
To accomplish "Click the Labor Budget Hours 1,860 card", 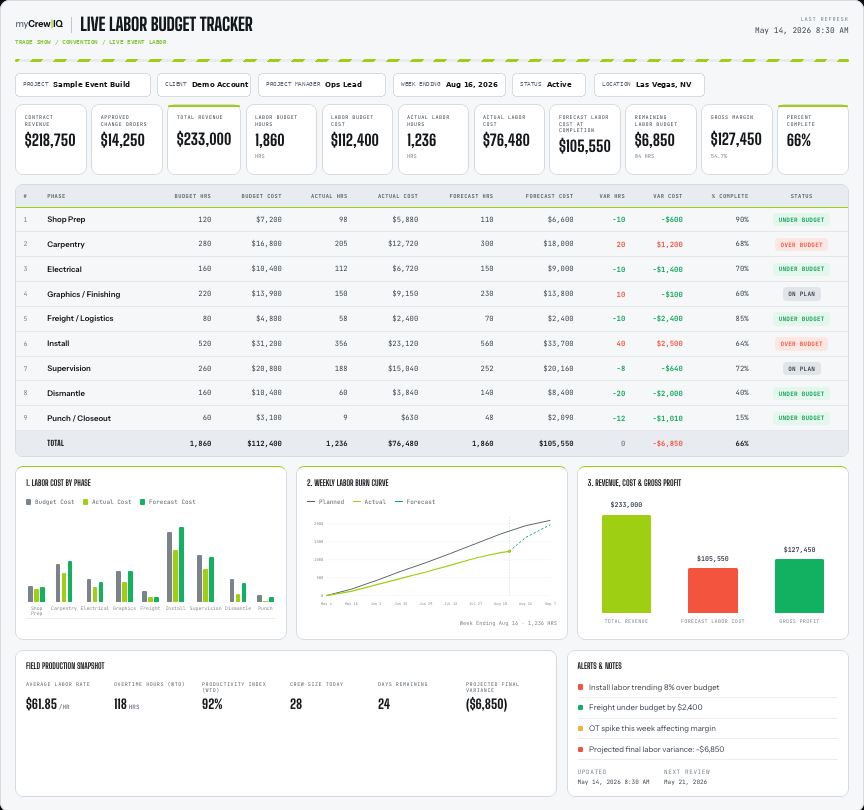I will (x=281, y=139).
